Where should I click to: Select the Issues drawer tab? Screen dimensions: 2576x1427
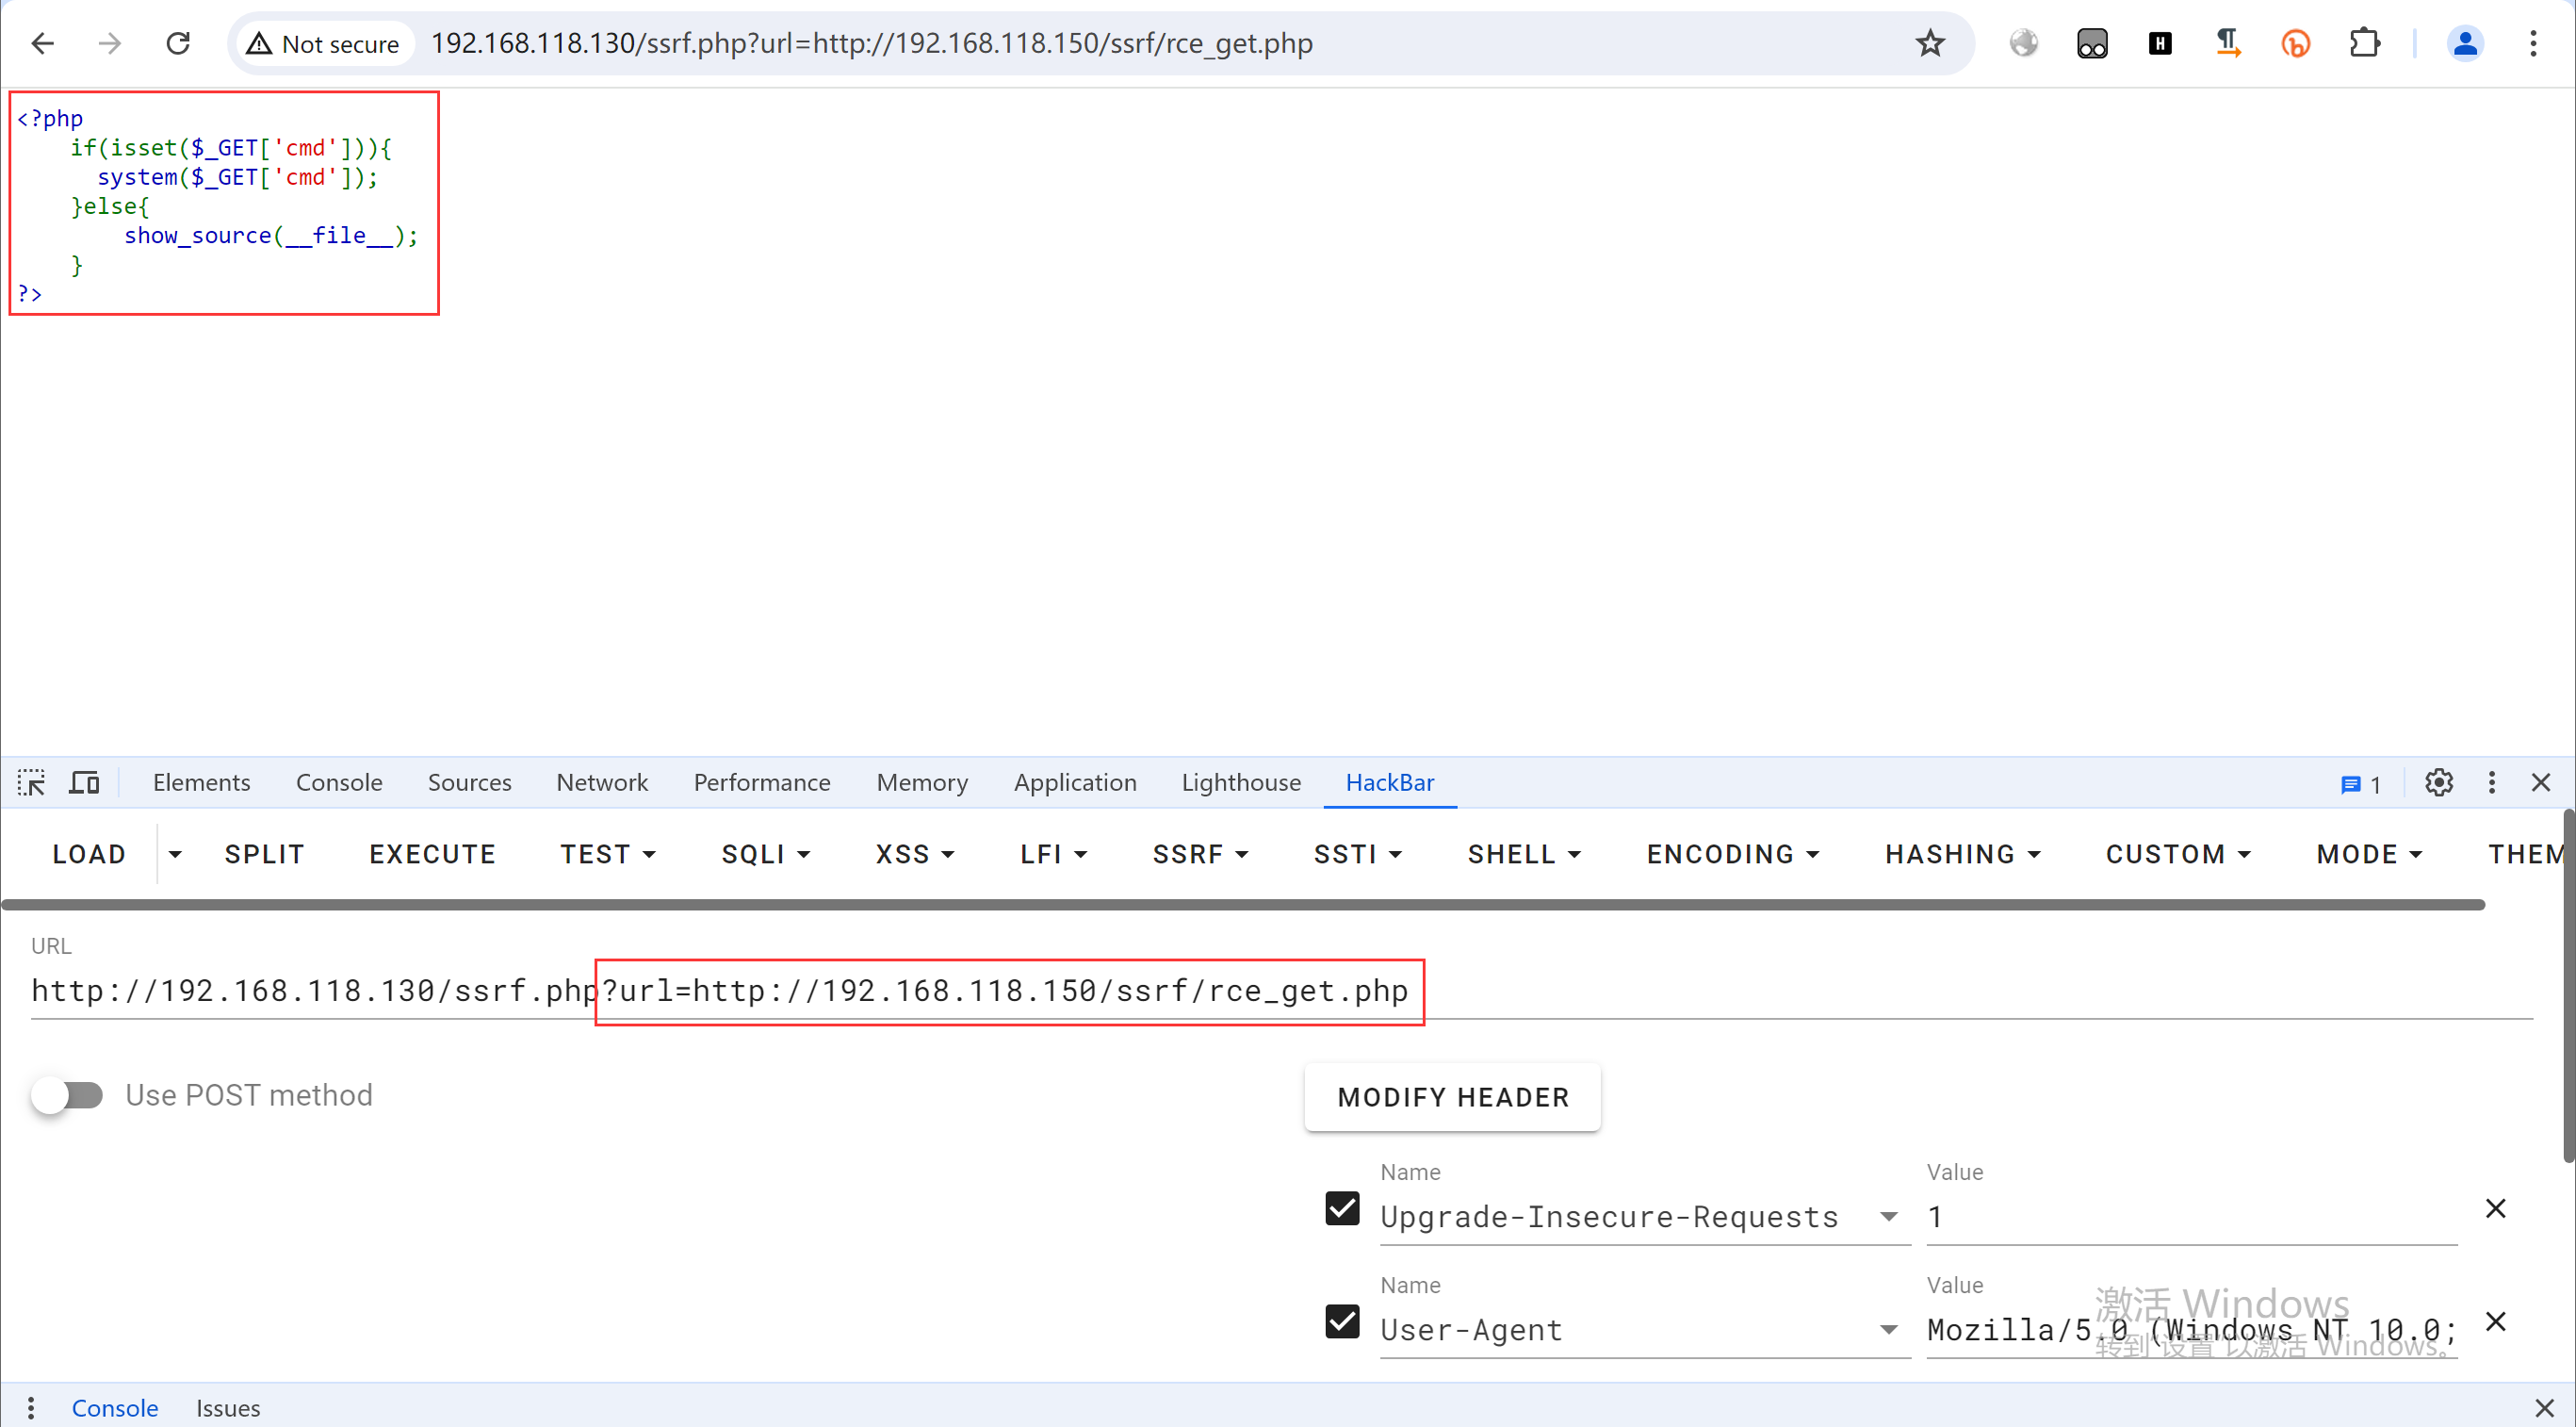[228, 1408]
